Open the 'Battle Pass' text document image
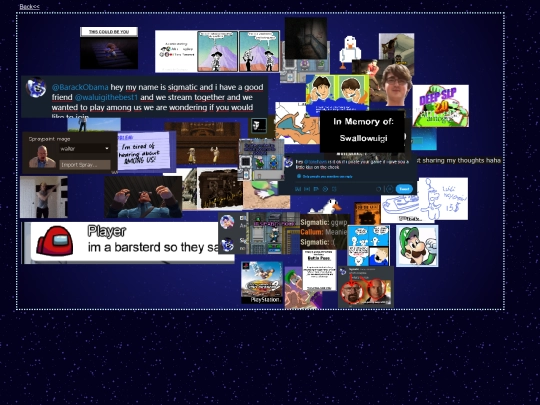540x405 pixels. pyautogui.click(x=319, y=270)
